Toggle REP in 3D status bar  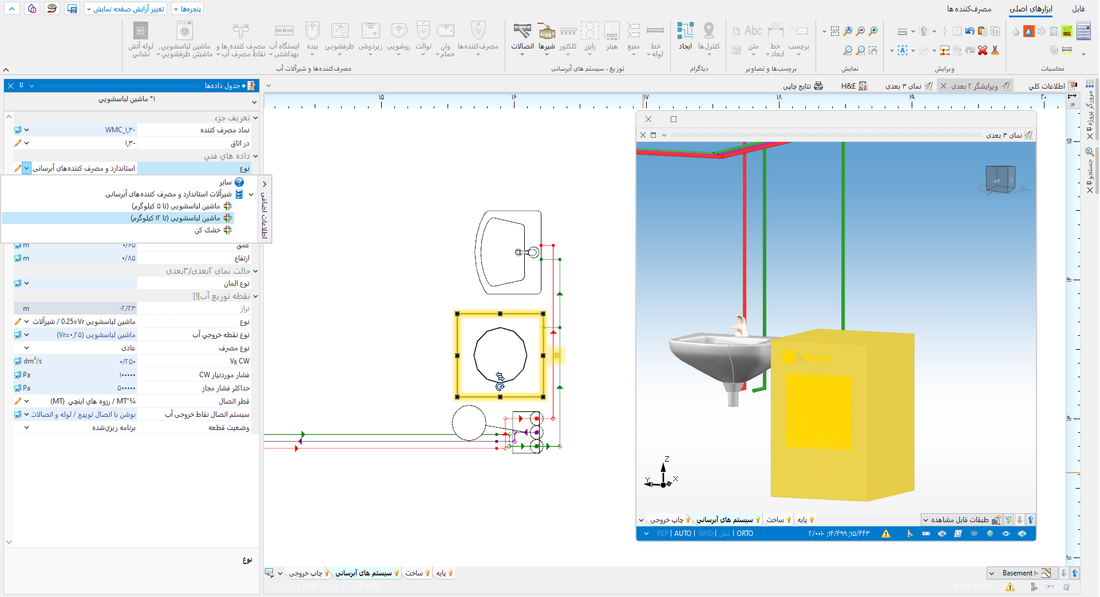point(662,534)
